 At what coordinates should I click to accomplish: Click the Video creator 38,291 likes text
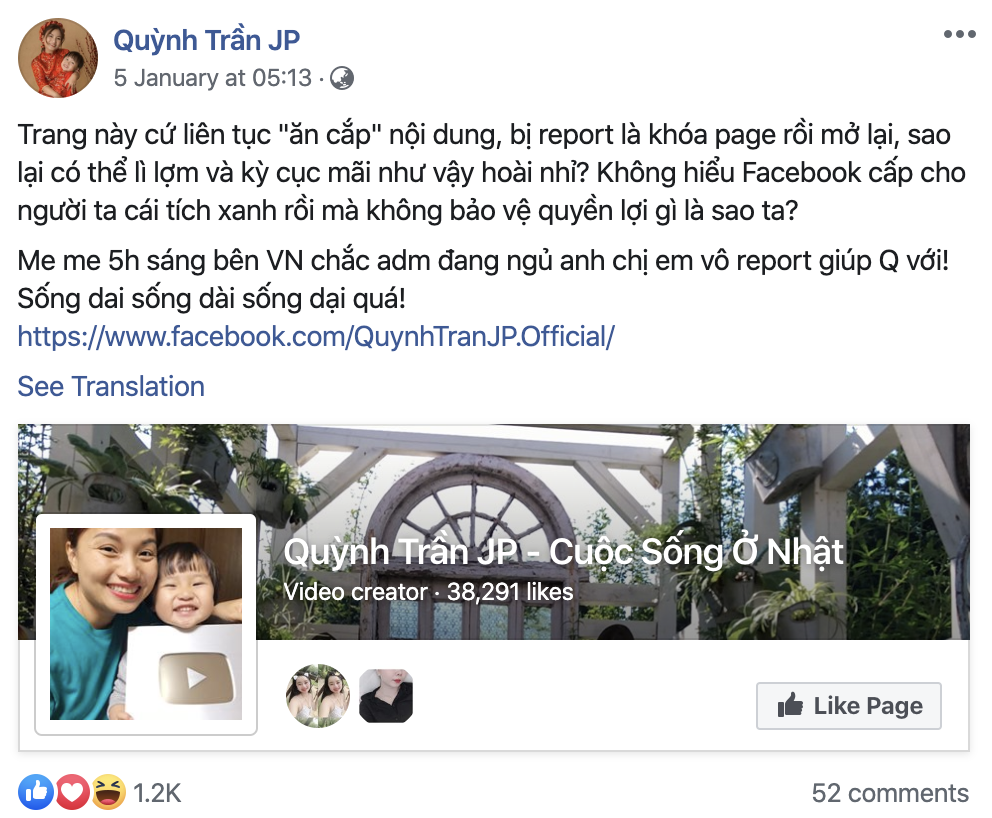click(428, 592)
